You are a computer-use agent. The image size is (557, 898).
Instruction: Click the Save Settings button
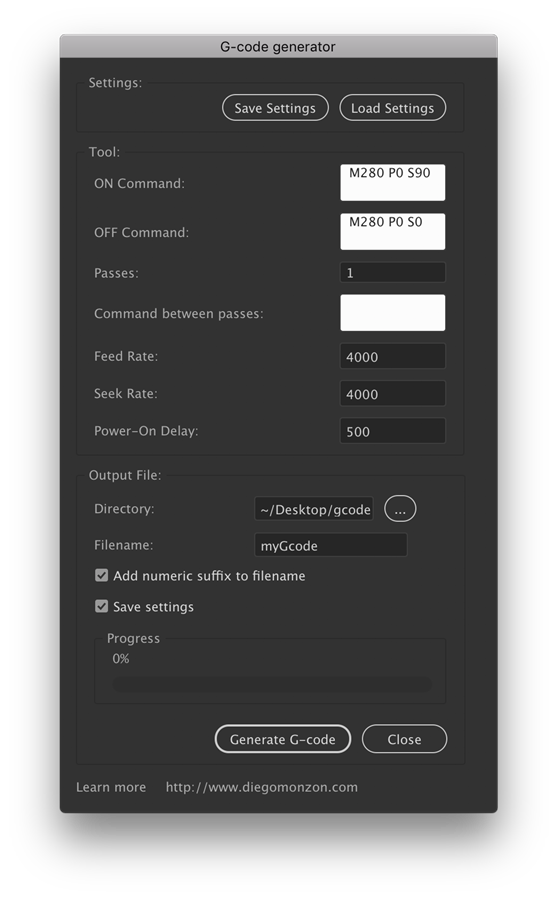[275, 108]
